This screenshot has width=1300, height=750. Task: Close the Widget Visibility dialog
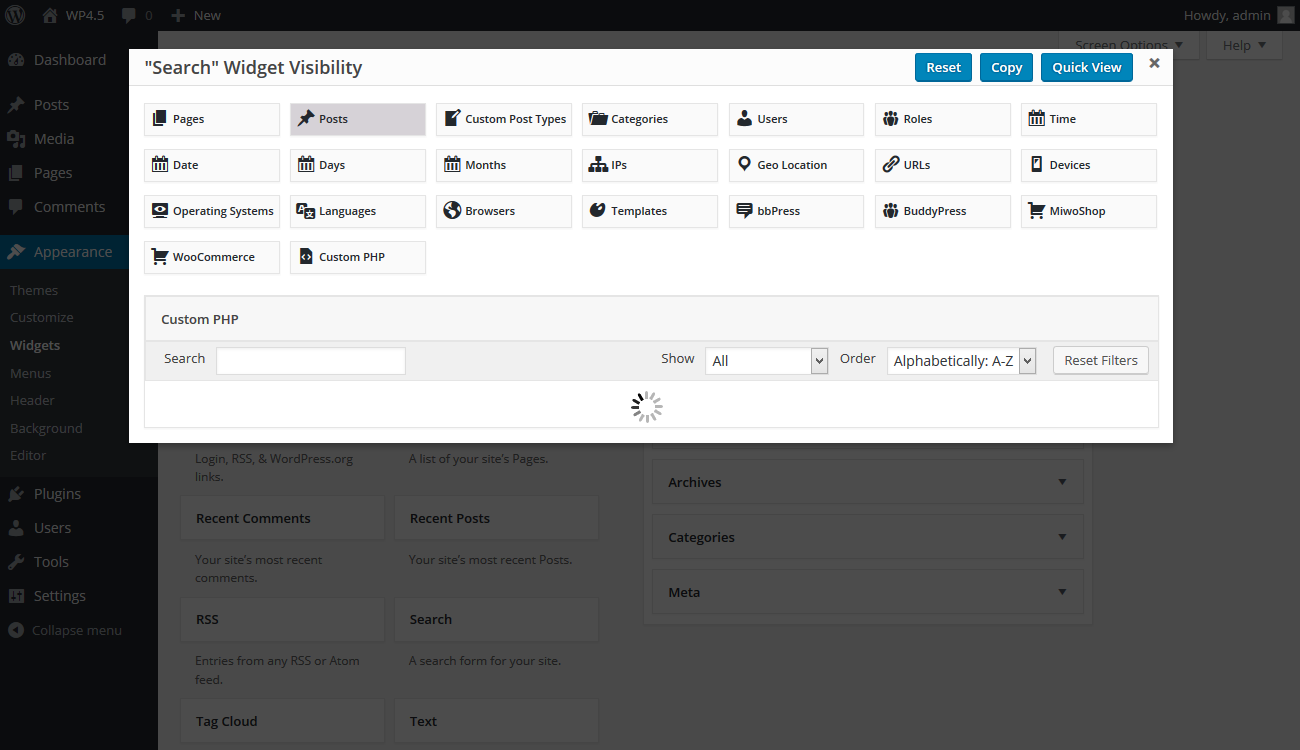coord(1154,63)
